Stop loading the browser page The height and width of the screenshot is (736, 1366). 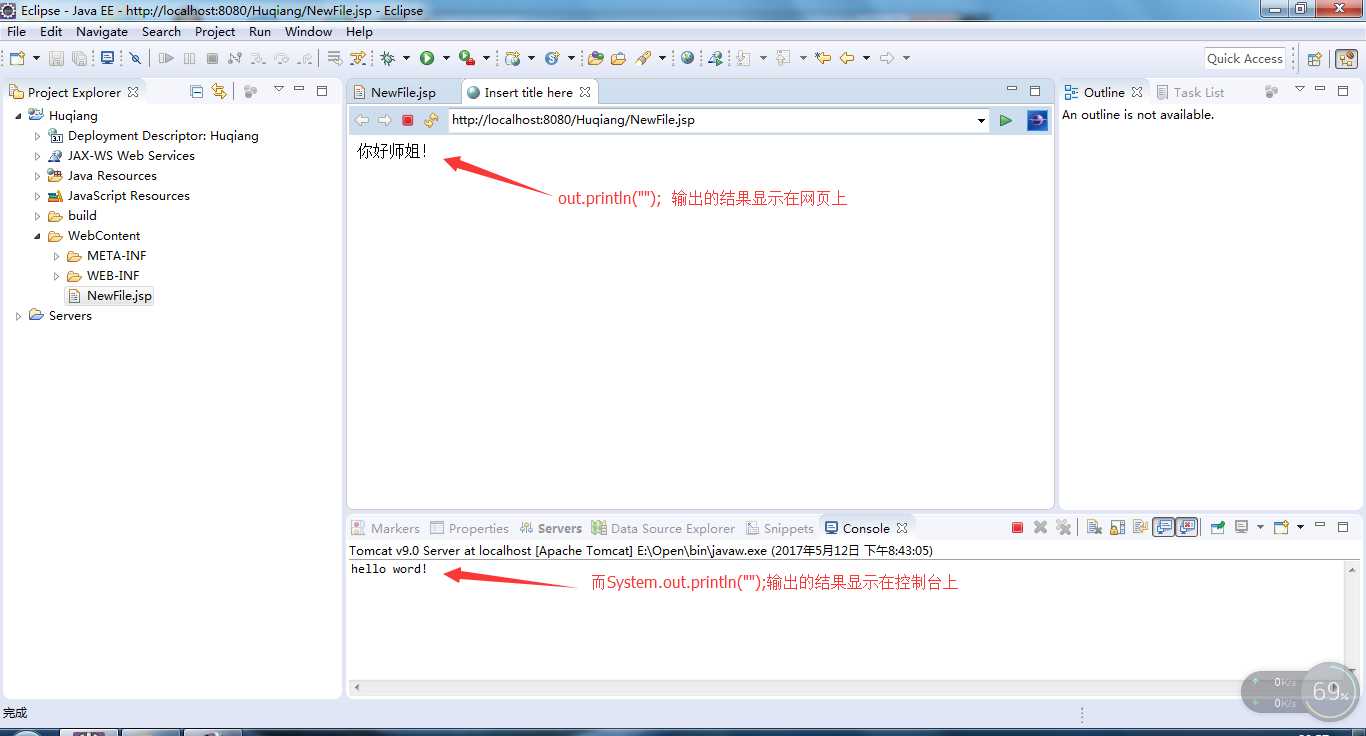[408, 120]
